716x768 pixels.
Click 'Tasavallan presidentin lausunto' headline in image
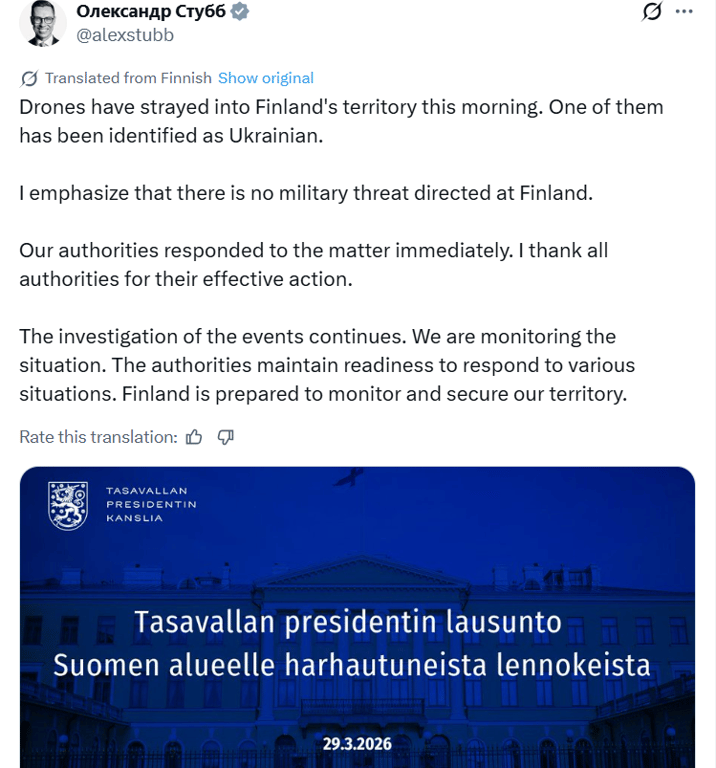[x=348, y=623]
